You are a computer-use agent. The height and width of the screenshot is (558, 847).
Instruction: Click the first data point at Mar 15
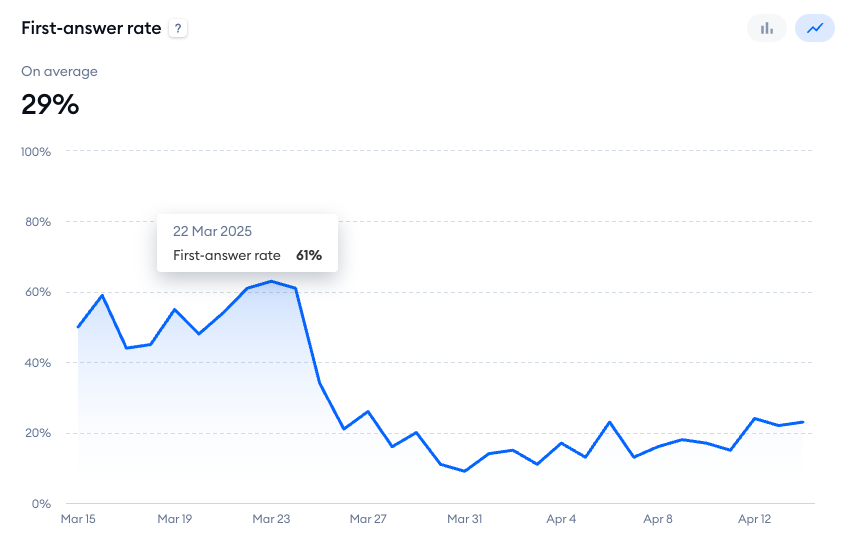click(x=78, y=327)
